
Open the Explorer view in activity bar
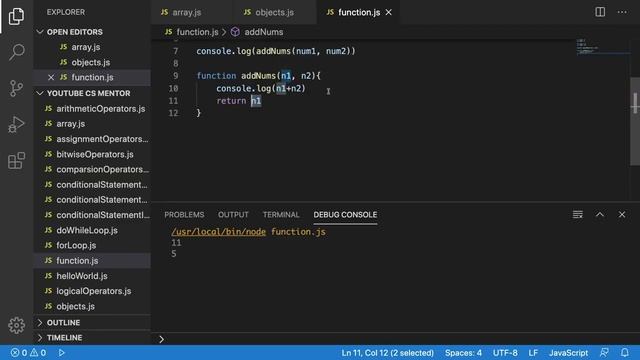pyautogui.click(x=16, y=16)
